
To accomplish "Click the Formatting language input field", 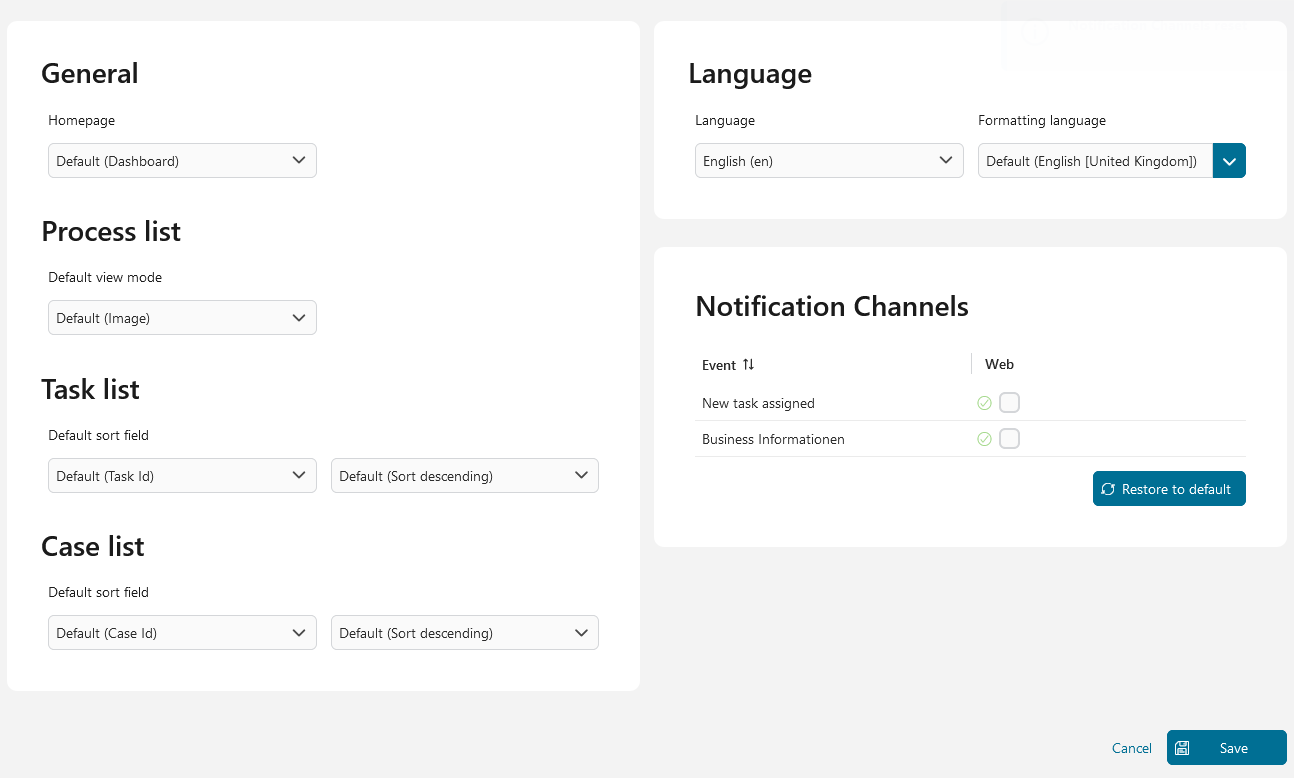I will [x=1095, y=161].
